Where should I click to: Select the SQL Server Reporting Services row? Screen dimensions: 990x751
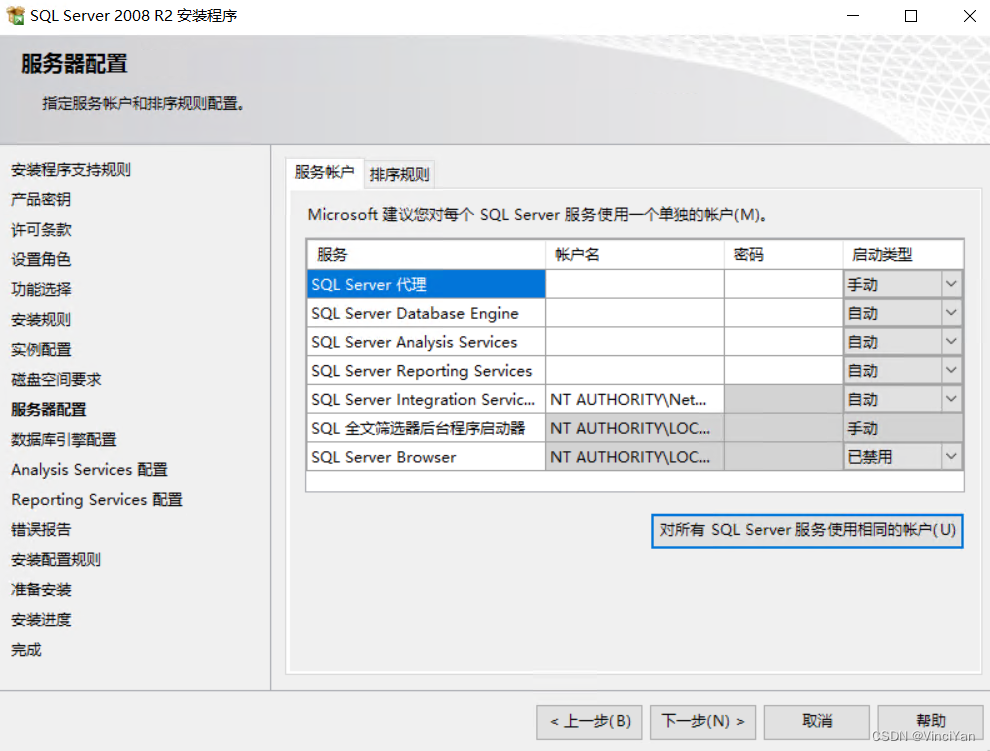point(424,370)
